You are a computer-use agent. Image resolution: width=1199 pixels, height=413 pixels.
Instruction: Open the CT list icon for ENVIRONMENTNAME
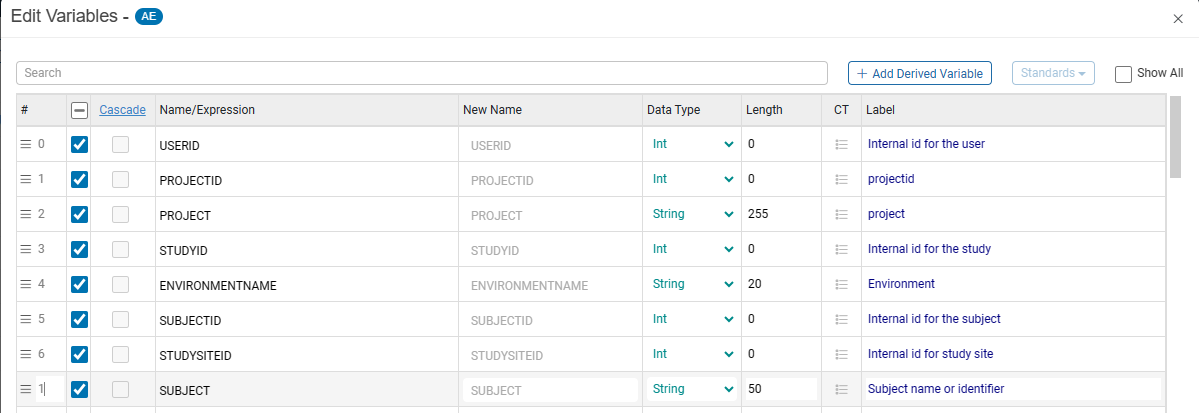pyautogui.click(x=842, y=285)
